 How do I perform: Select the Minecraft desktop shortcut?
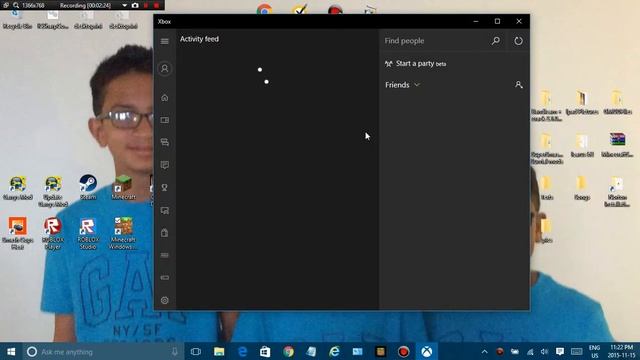click(x=123, y=187)
